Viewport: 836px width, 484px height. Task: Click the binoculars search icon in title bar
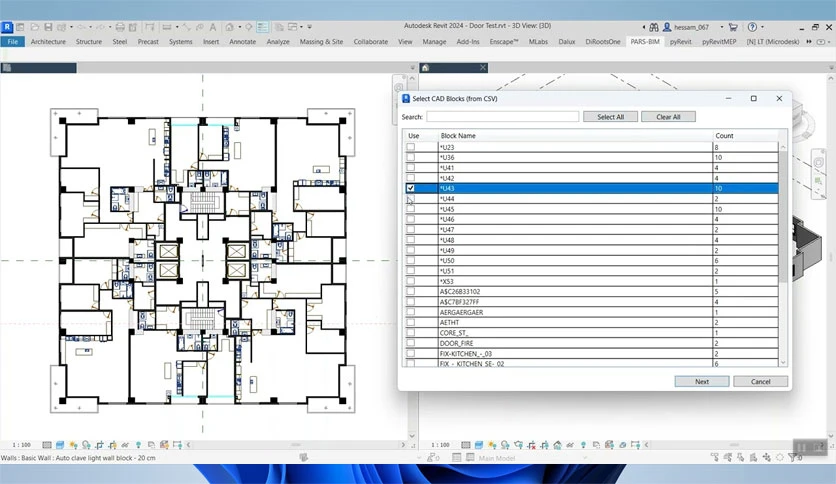click(654, 27)
